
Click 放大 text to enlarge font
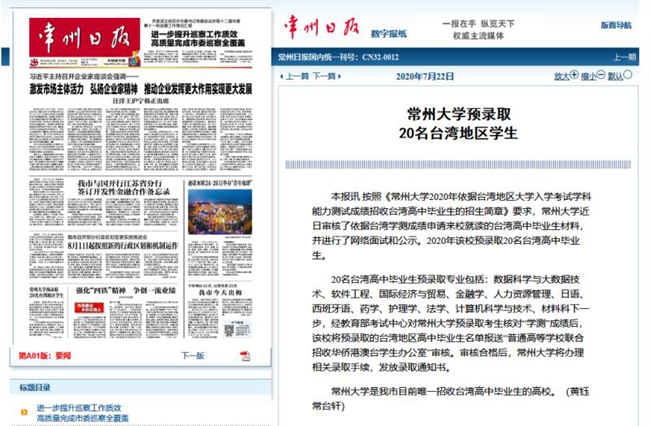click(x=563, y=76)
